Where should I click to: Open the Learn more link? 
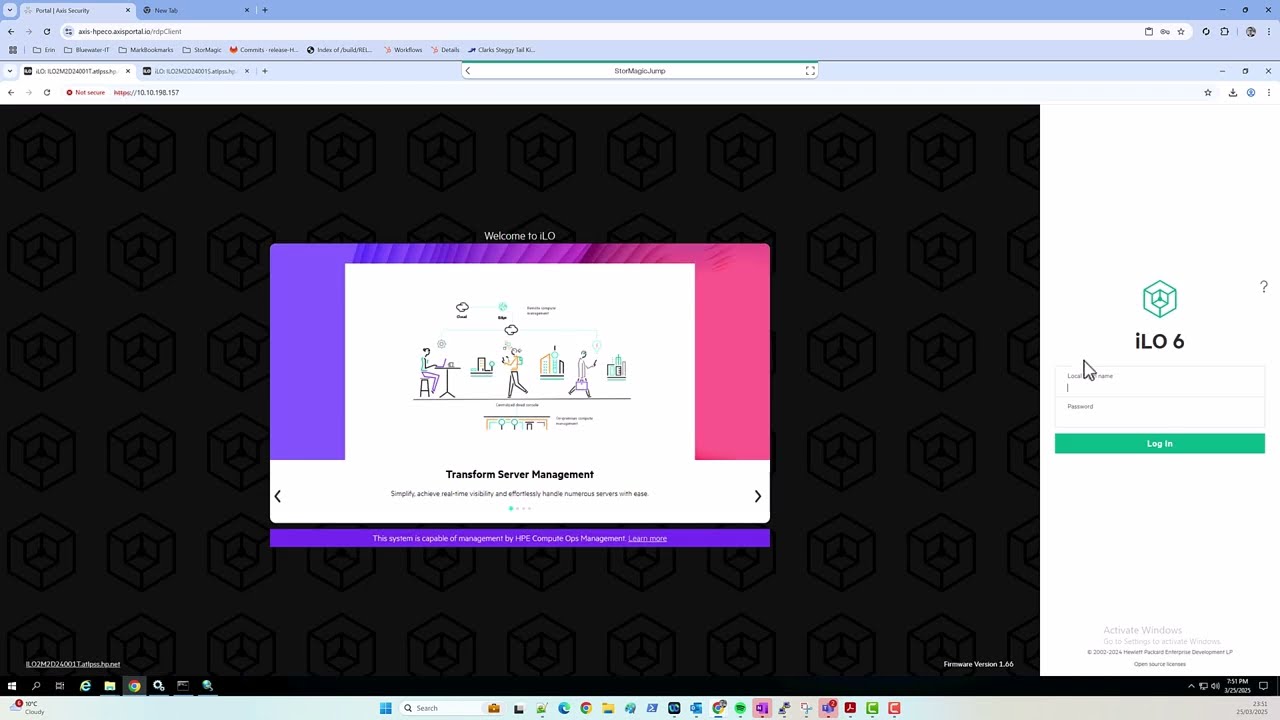[x=647, y=539]
